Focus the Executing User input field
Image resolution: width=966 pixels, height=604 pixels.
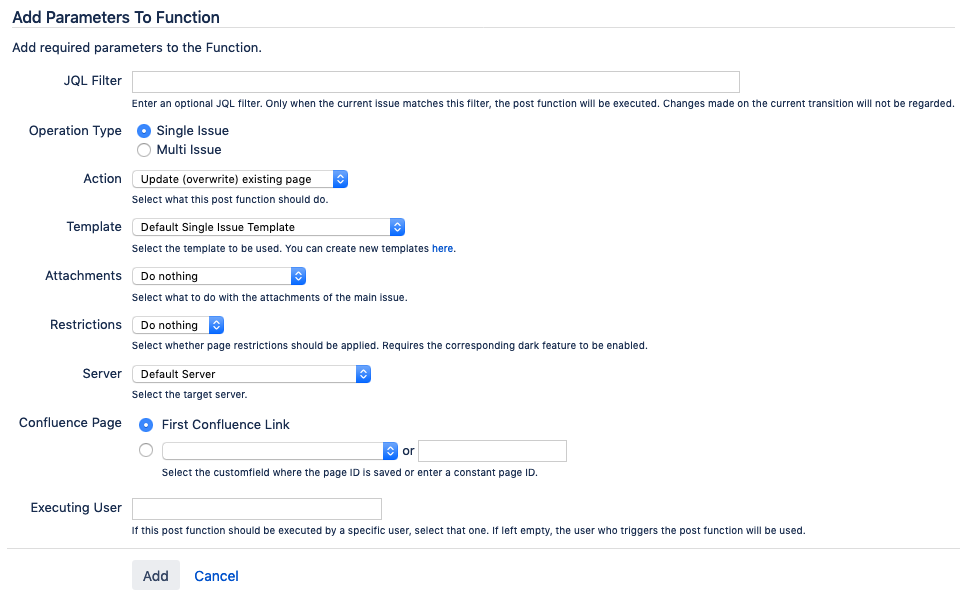click(x=256, y=508)
